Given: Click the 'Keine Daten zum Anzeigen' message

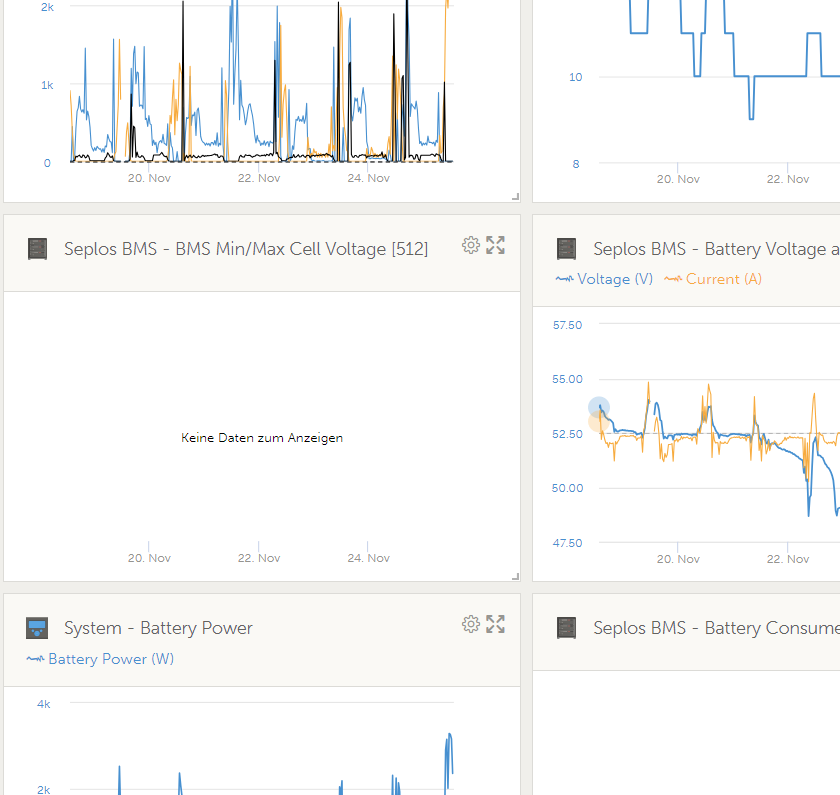Looking at the screenshot, I should click(262, 438).
